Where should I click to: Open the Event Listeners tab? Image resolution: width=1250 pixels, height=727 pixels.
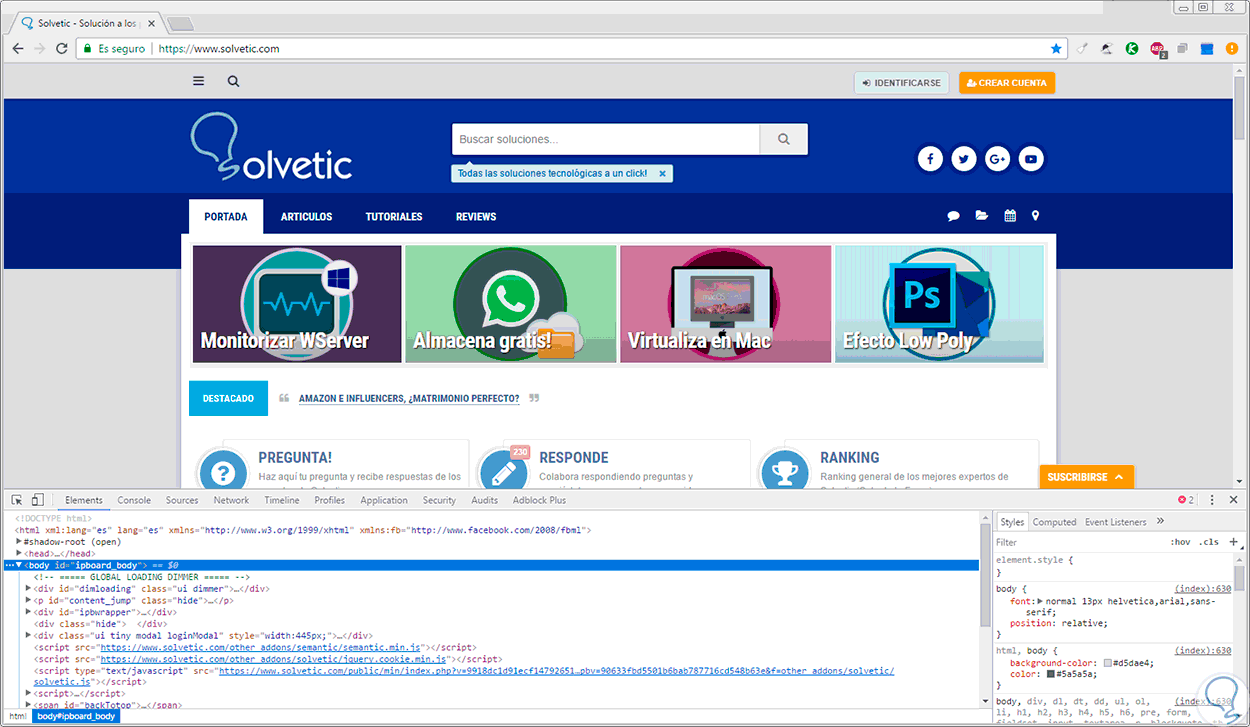pos(1116,522)
